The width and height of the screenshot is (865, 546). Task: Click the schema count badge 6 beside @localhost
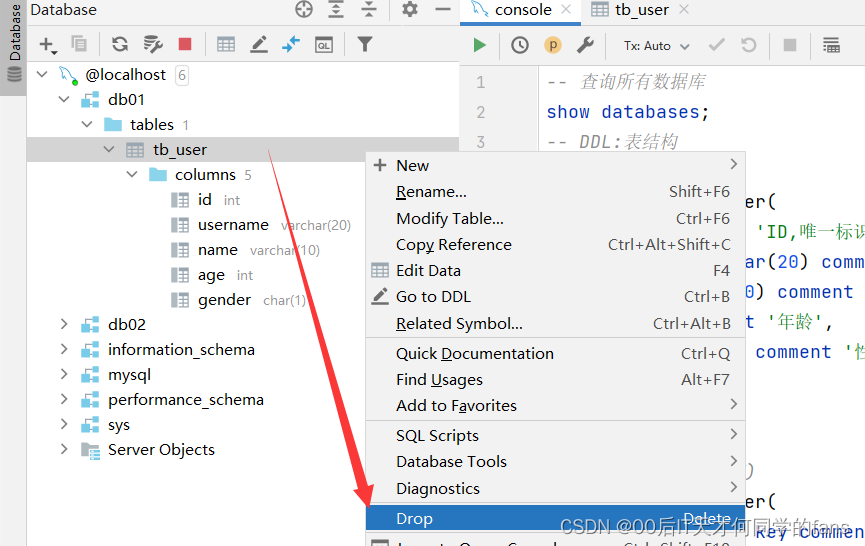[182, 74]
